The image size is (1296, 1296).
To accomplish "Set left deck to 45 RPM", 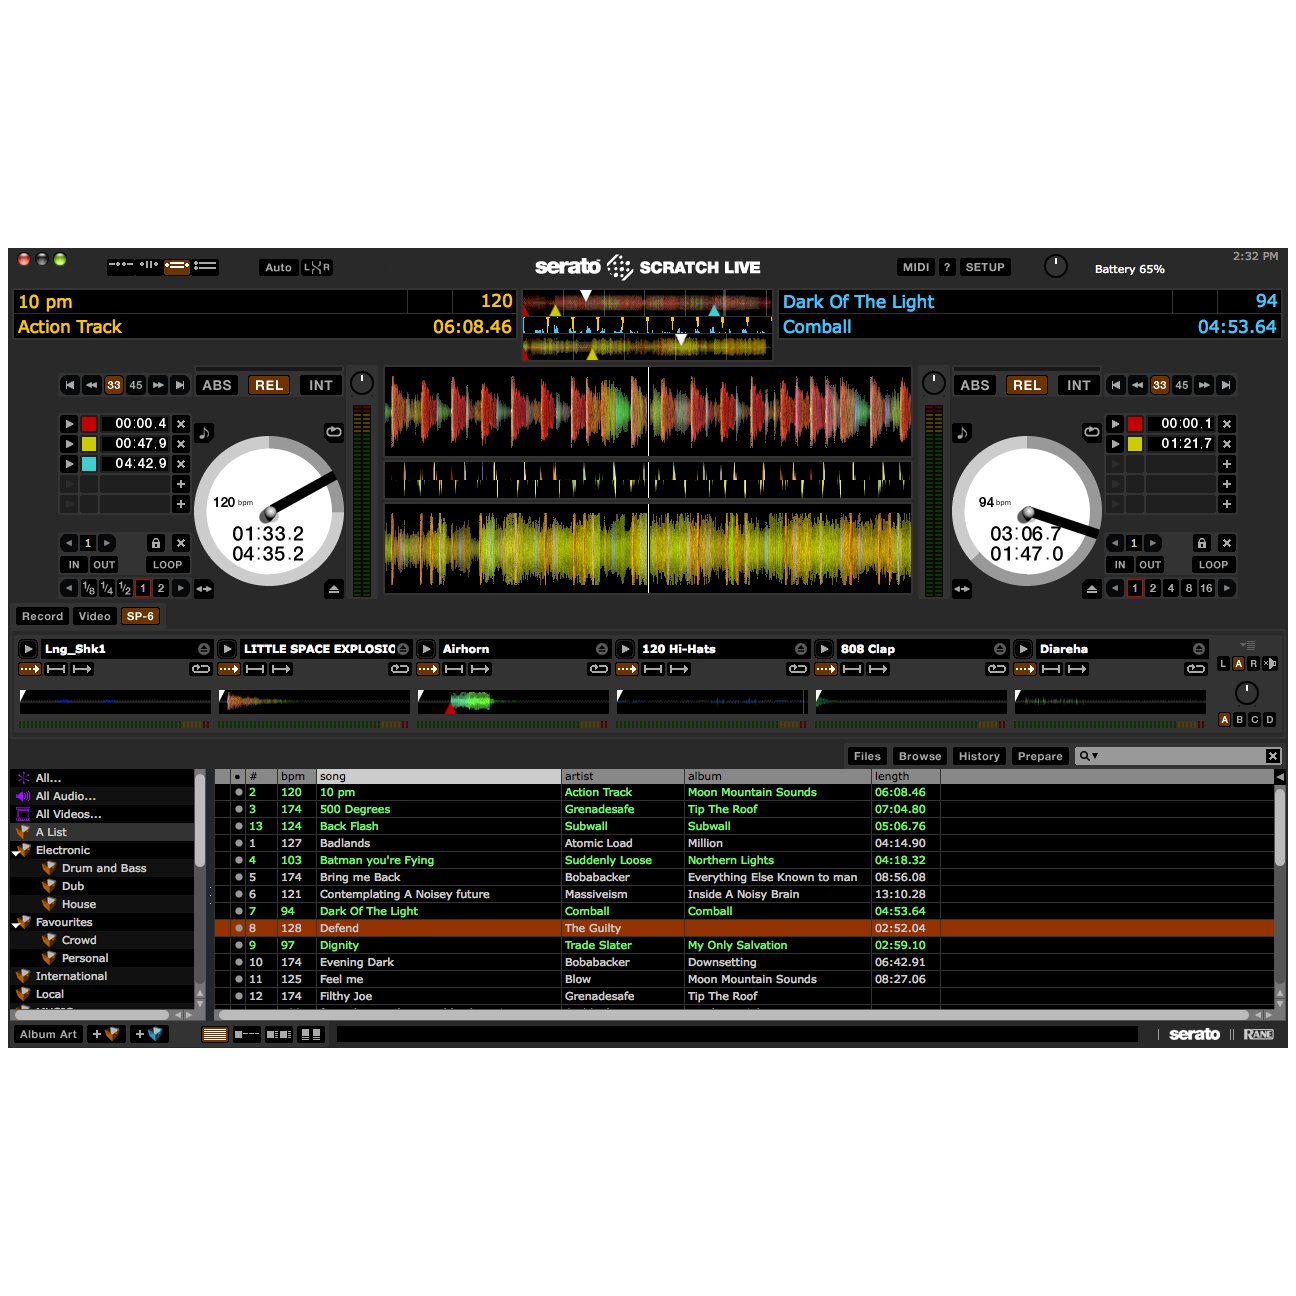I will (x=136, y=385).
